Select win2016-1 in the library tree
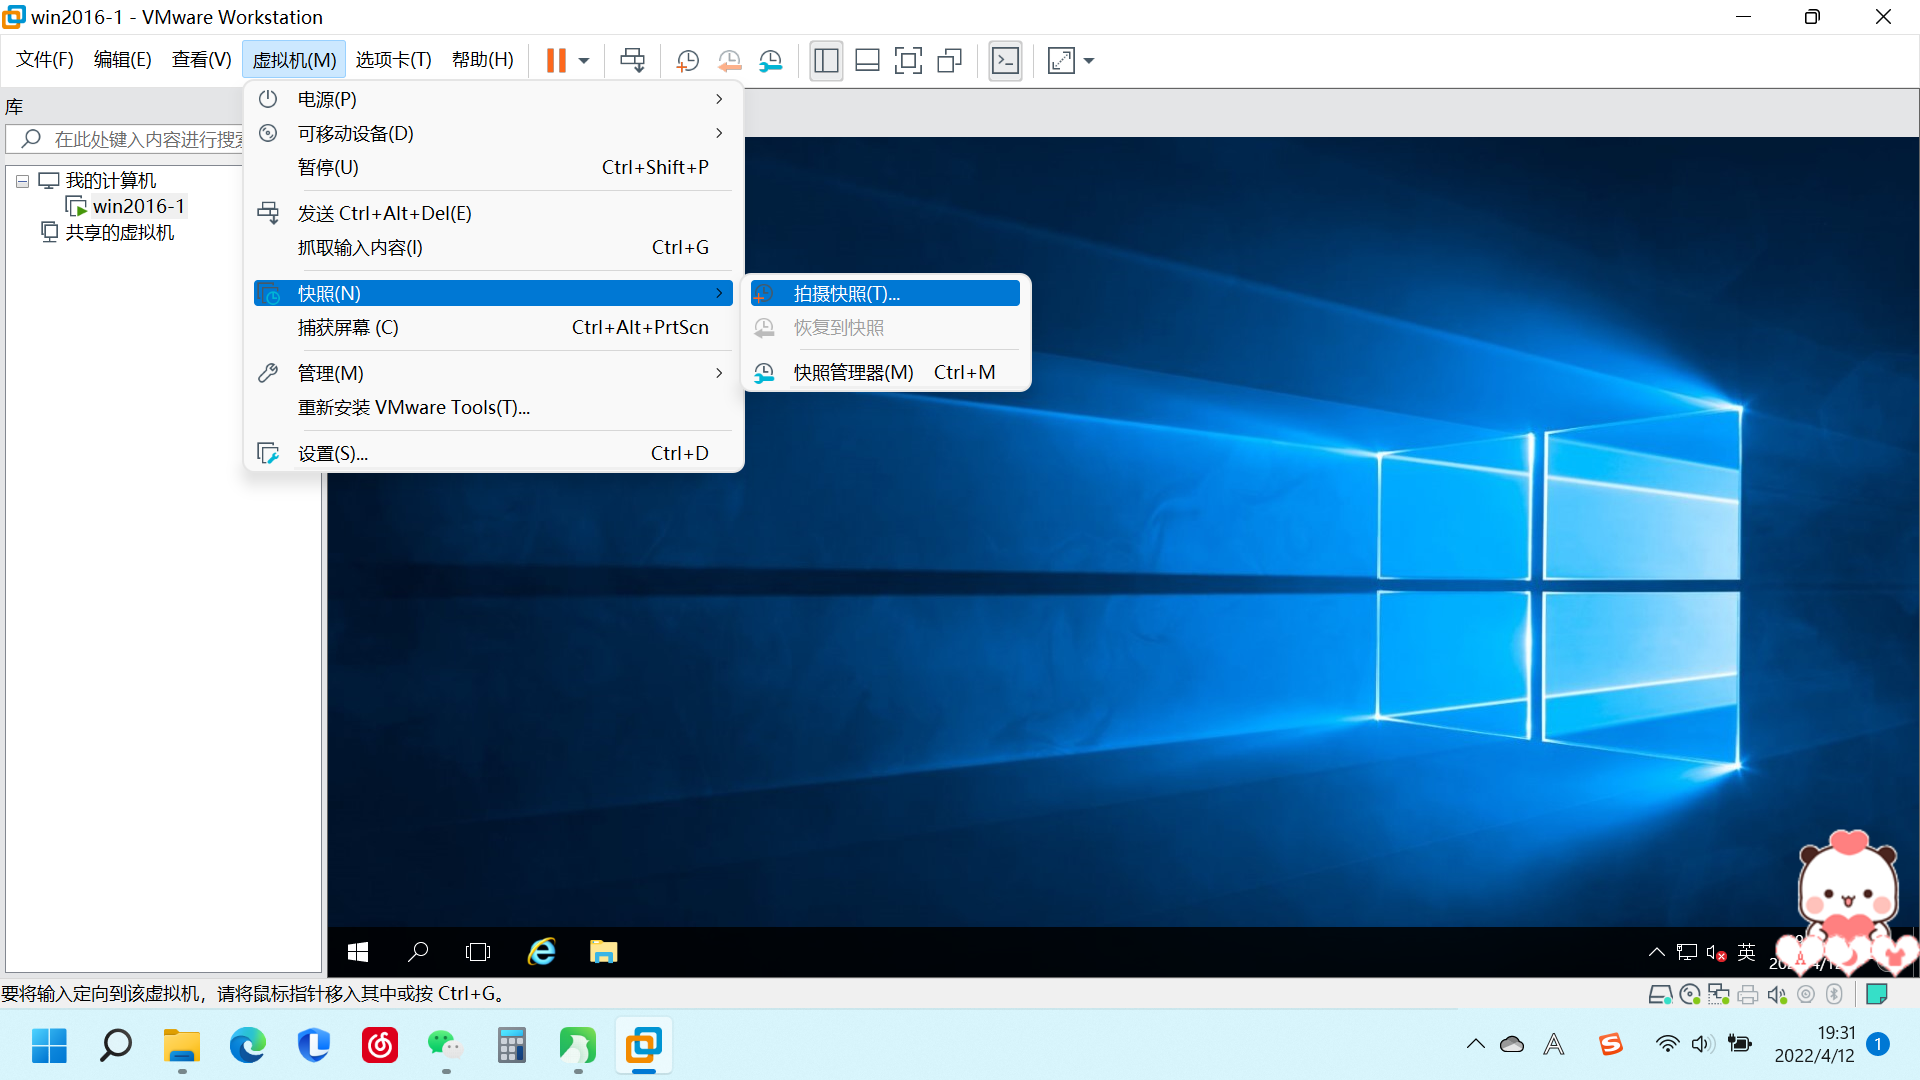1920x1080 pixels. coord(138,207)
